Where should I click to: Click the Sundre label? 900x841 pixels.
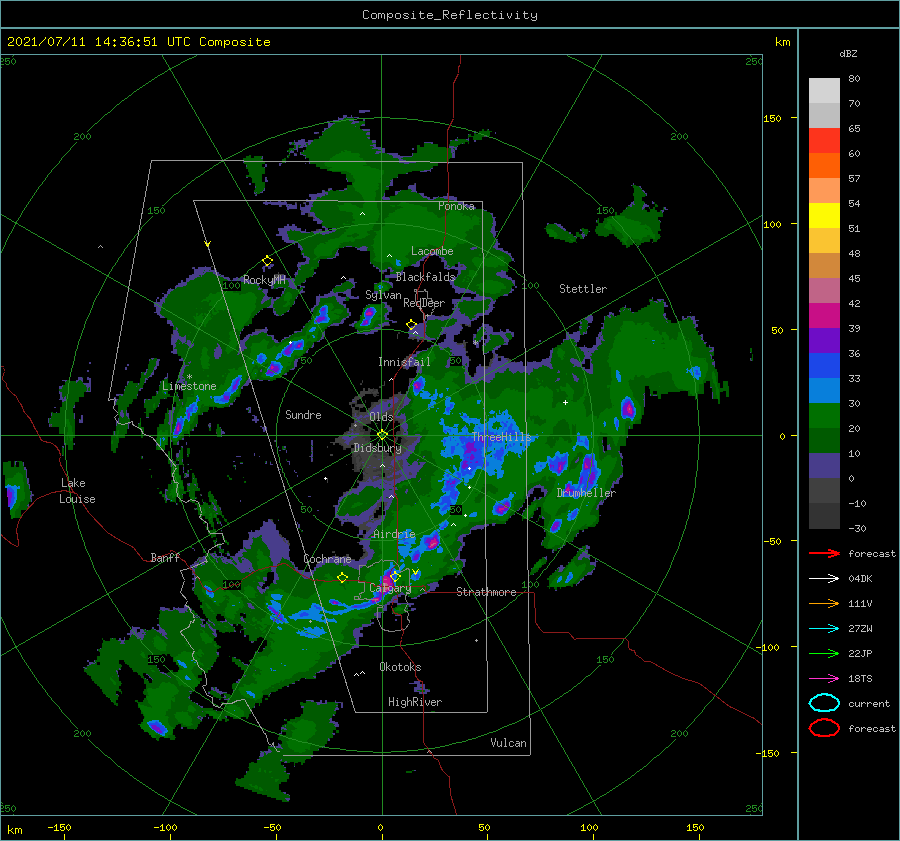click(303, 414)
